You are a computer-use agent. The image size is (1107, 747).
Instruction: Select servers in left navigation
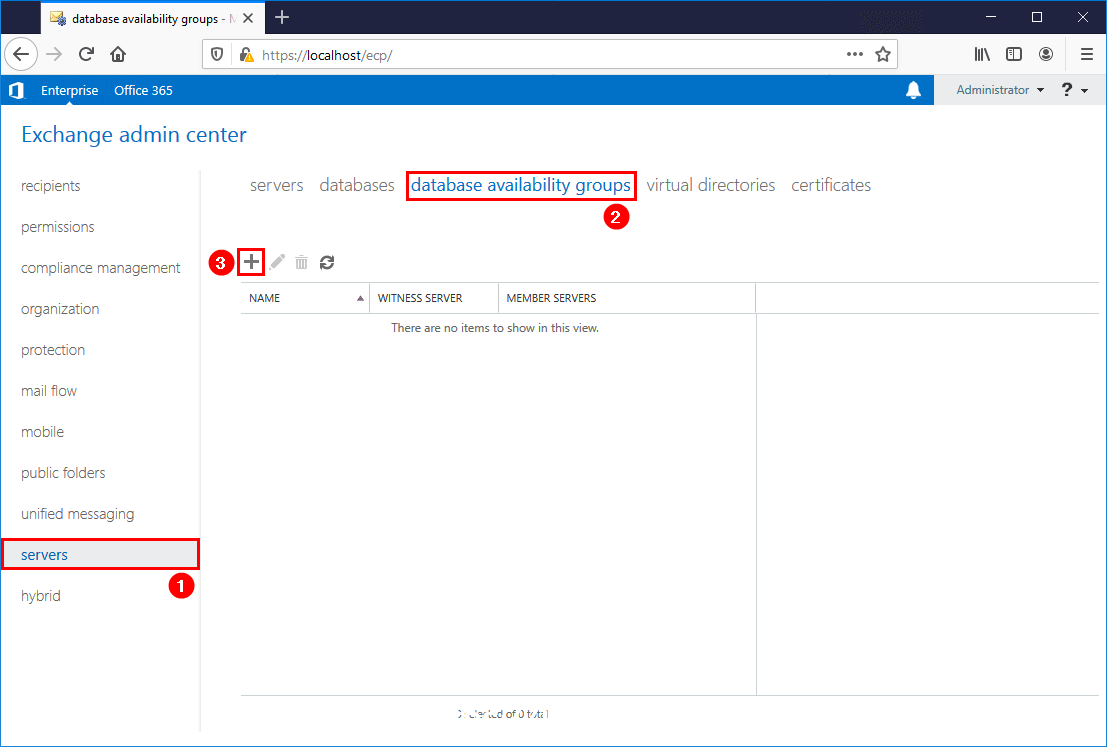pos(100,554)
